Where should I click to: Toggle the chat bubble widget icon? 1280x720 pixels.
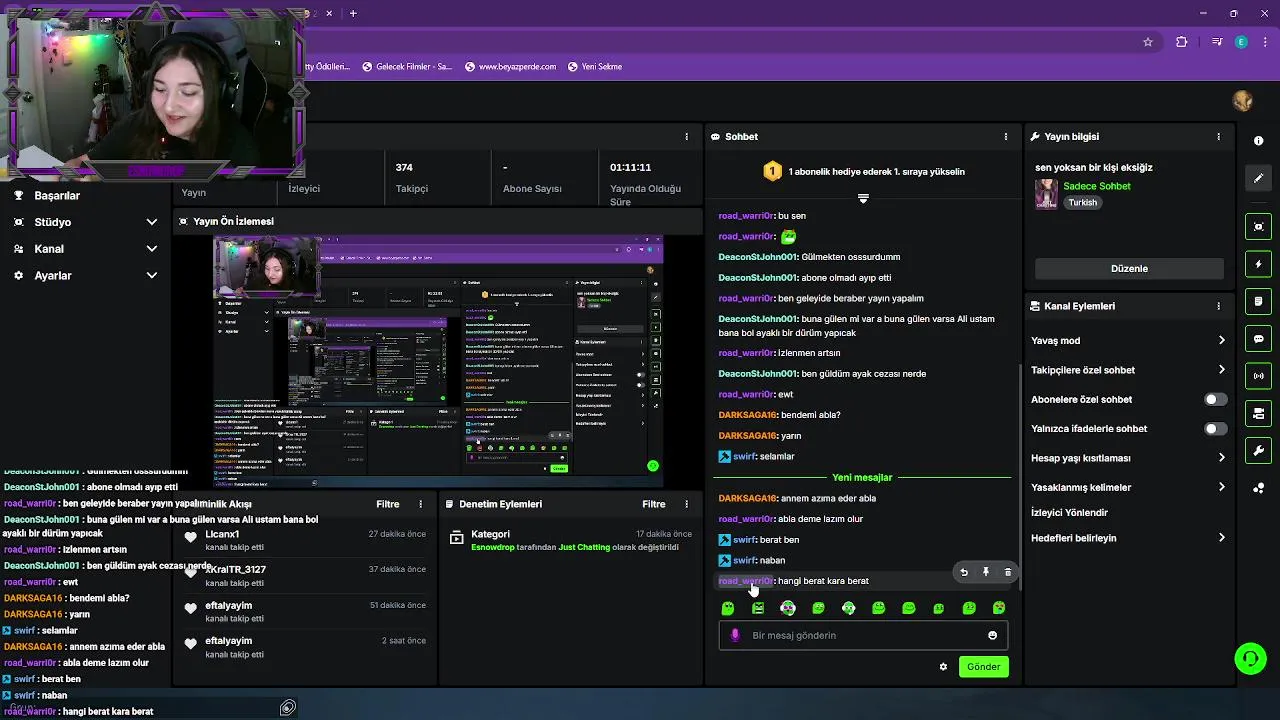point(1259,339)
